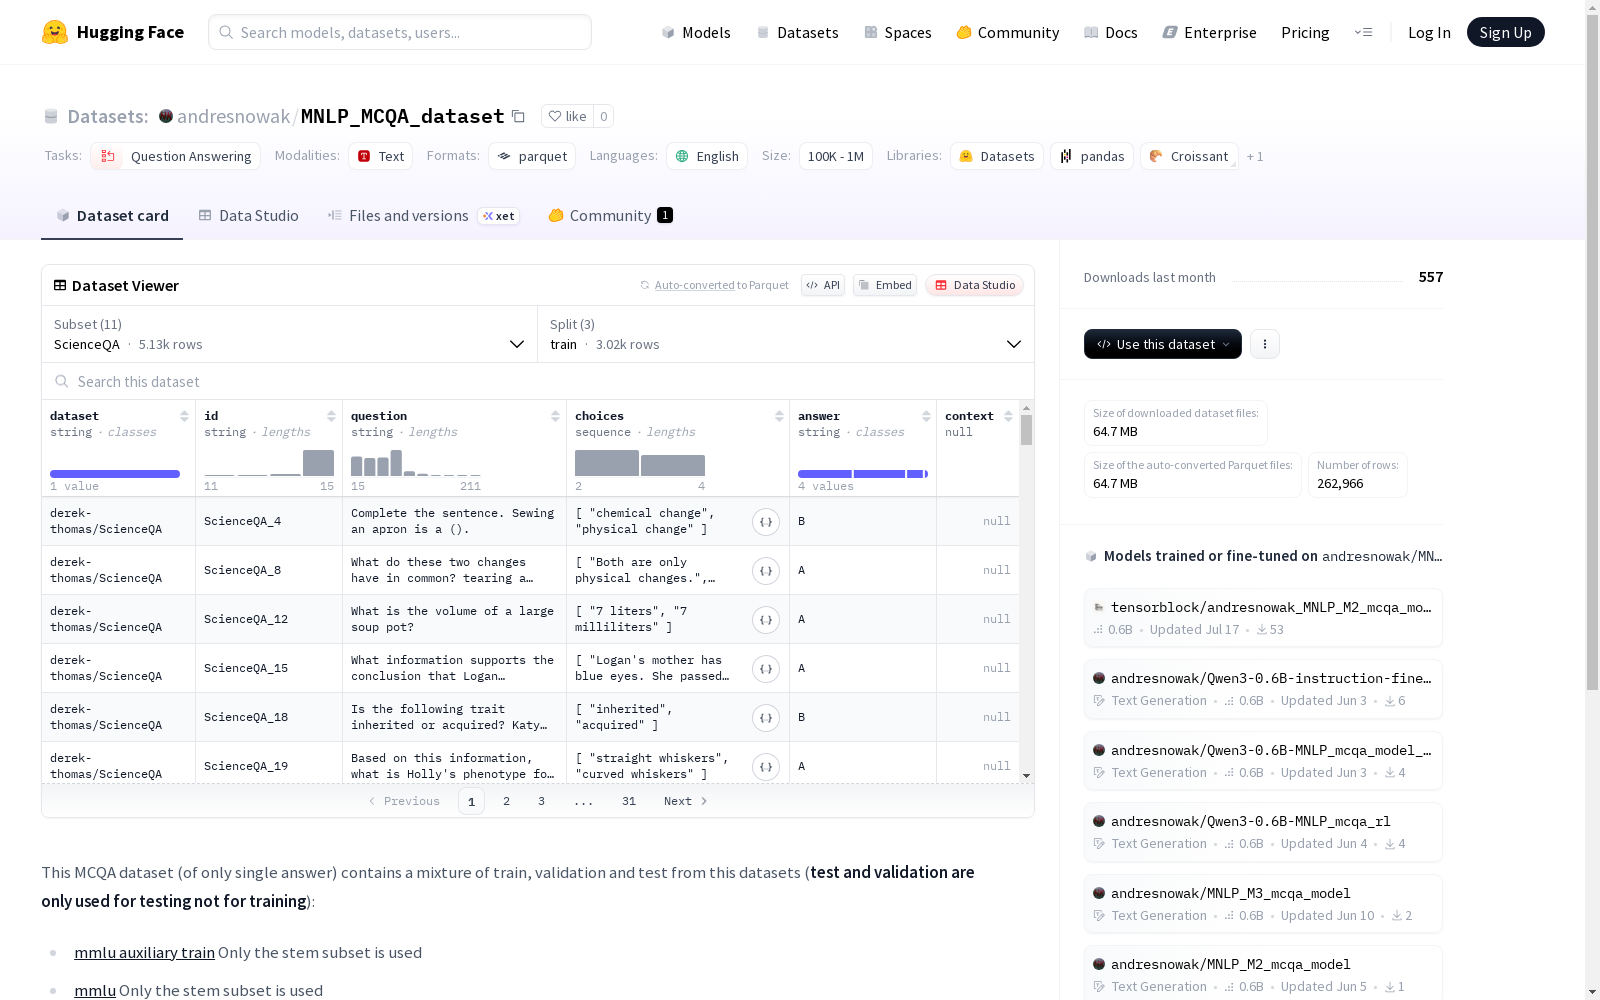Expand the +1 more libraries tag
The height and width of the screenshot is (1000, 1600).
pyautogui.click(x=1255, y=157)
